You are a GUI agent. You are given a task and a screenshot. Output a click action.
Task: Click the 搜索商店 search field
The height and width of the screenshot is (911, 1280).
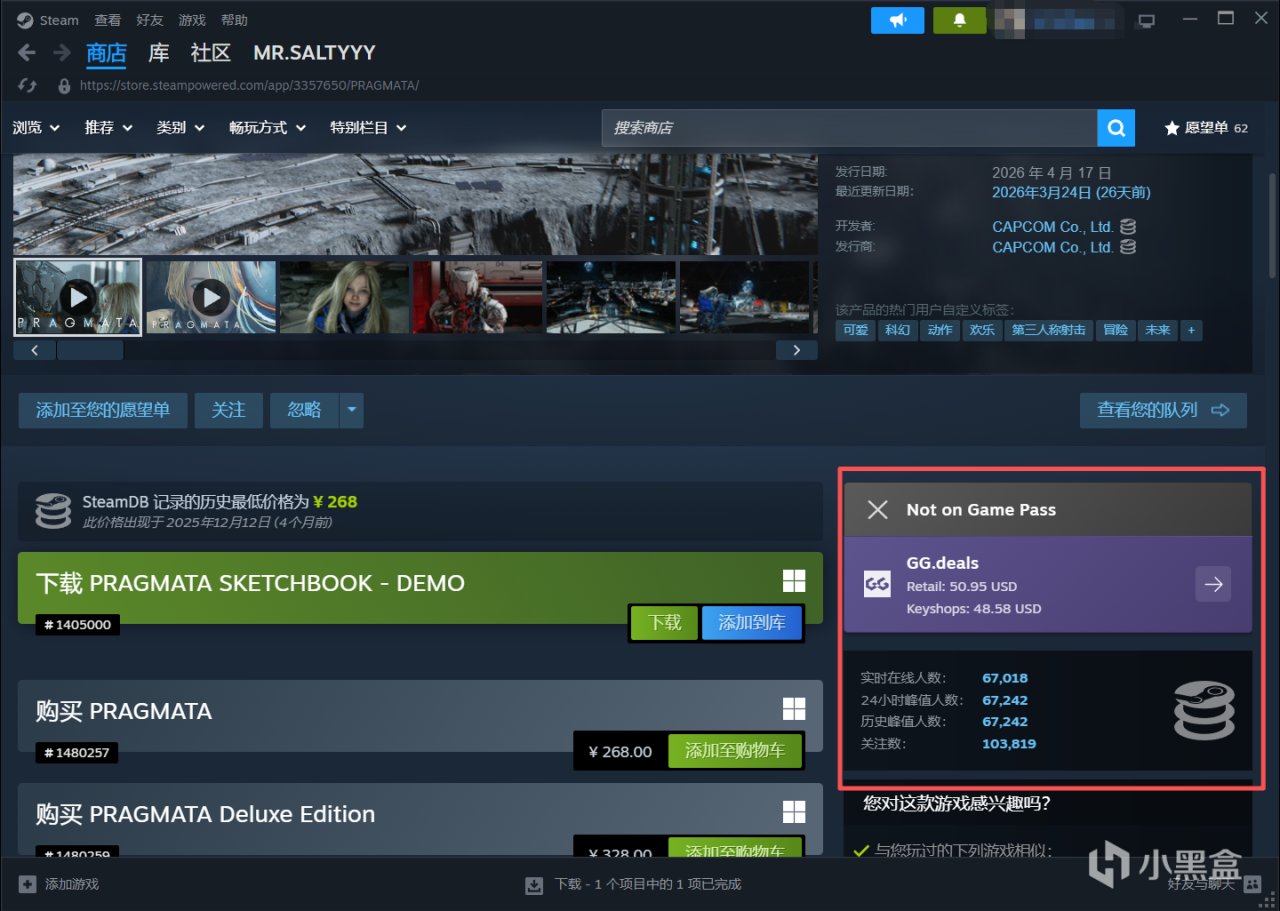tap(849, 128)
